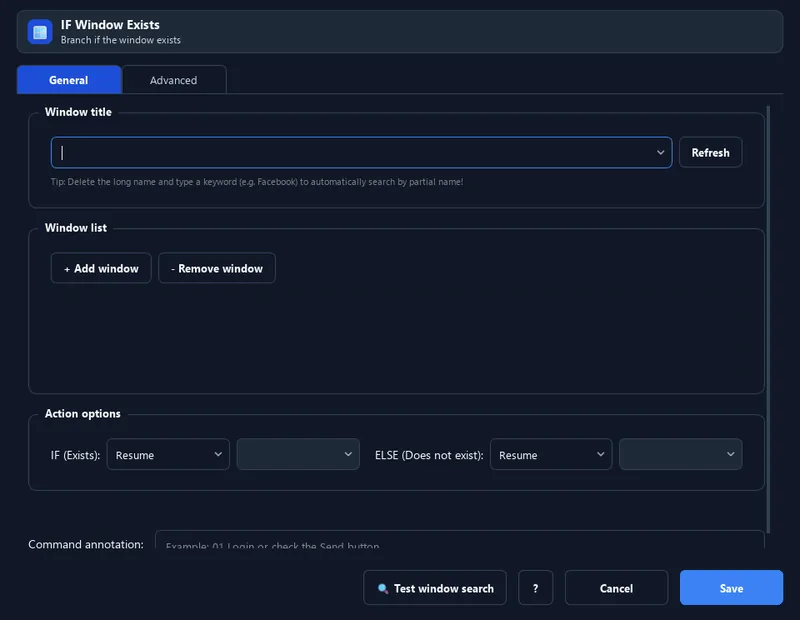Screen dimensions: 800x620
Task: Click the magnifier icon on Test window search
Action: 383,588
